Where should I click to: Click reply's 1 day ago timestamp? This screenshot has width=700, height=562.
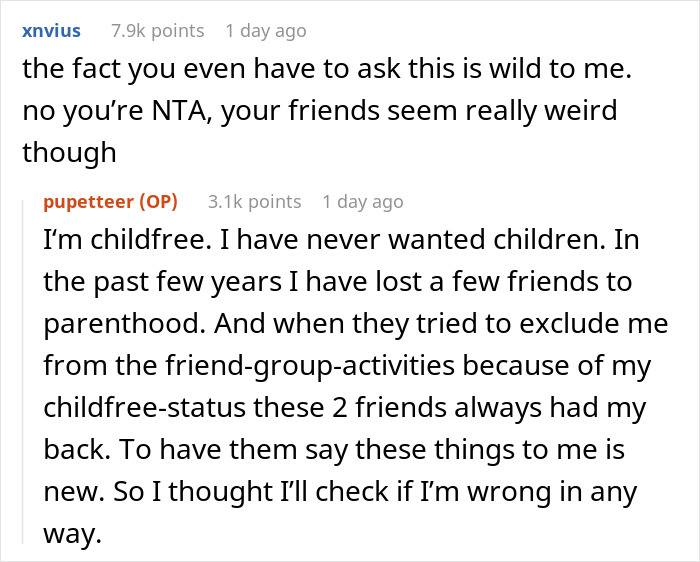point(362,201)
